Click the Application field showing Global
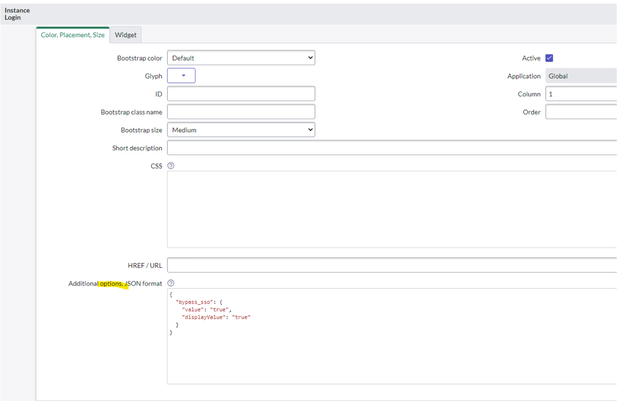This screenshot has height=406, width=621. (x=580, y=76)
